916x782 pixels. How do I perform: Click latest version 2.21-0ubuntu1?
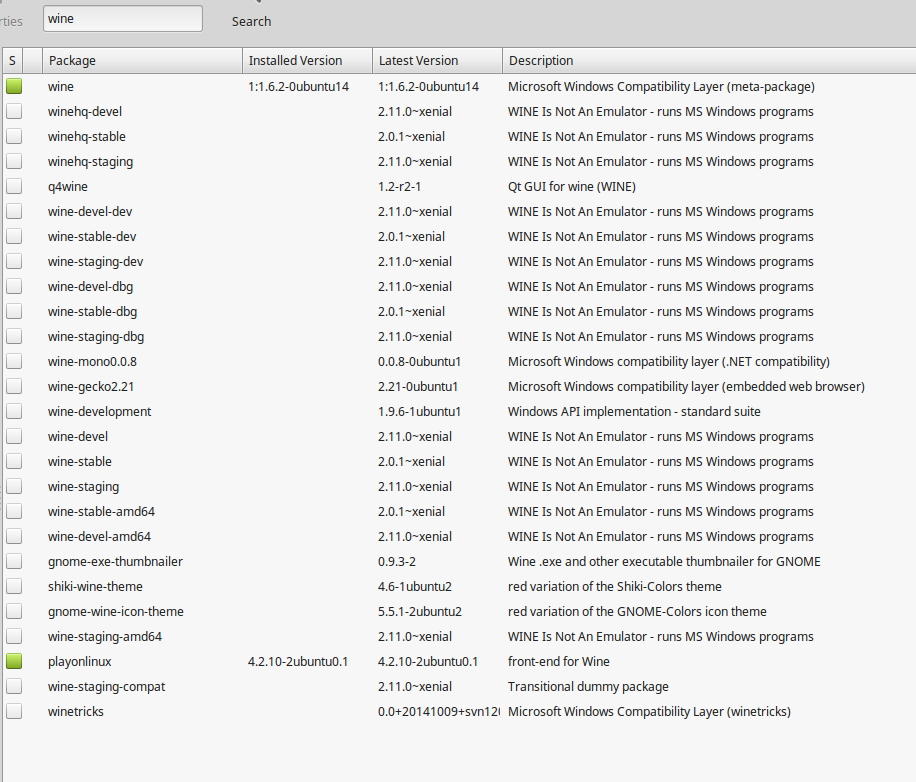tap(418, 387)
